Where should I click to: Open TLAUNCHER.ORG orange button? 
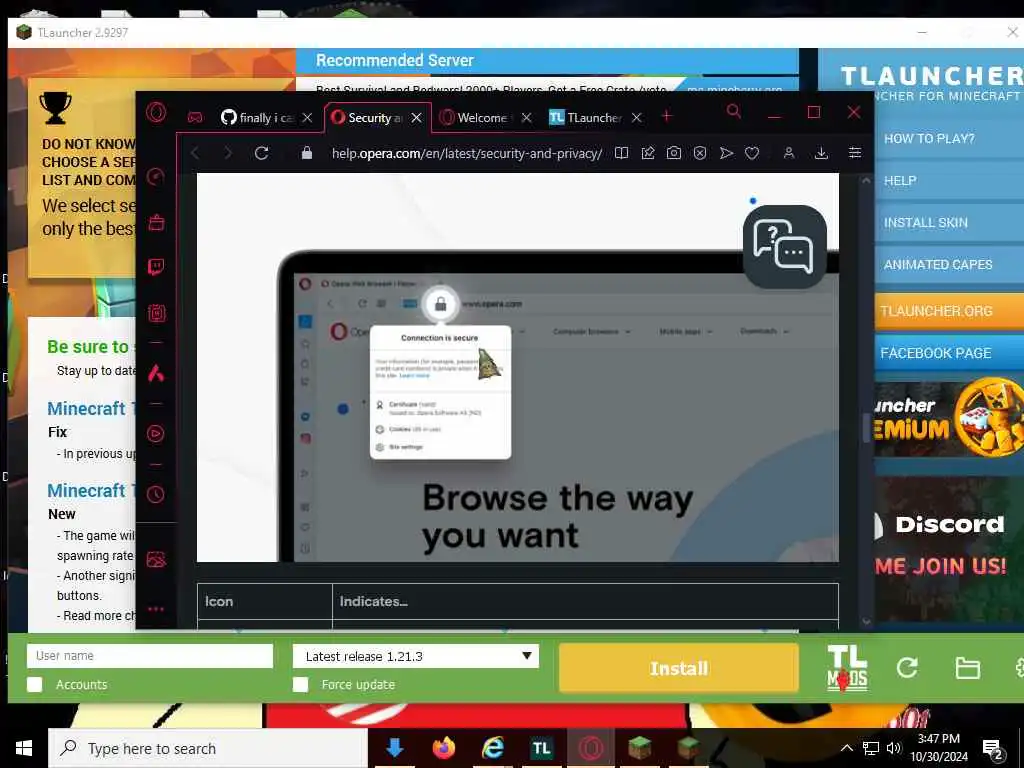pyautogui.click(x=949, y=311)
